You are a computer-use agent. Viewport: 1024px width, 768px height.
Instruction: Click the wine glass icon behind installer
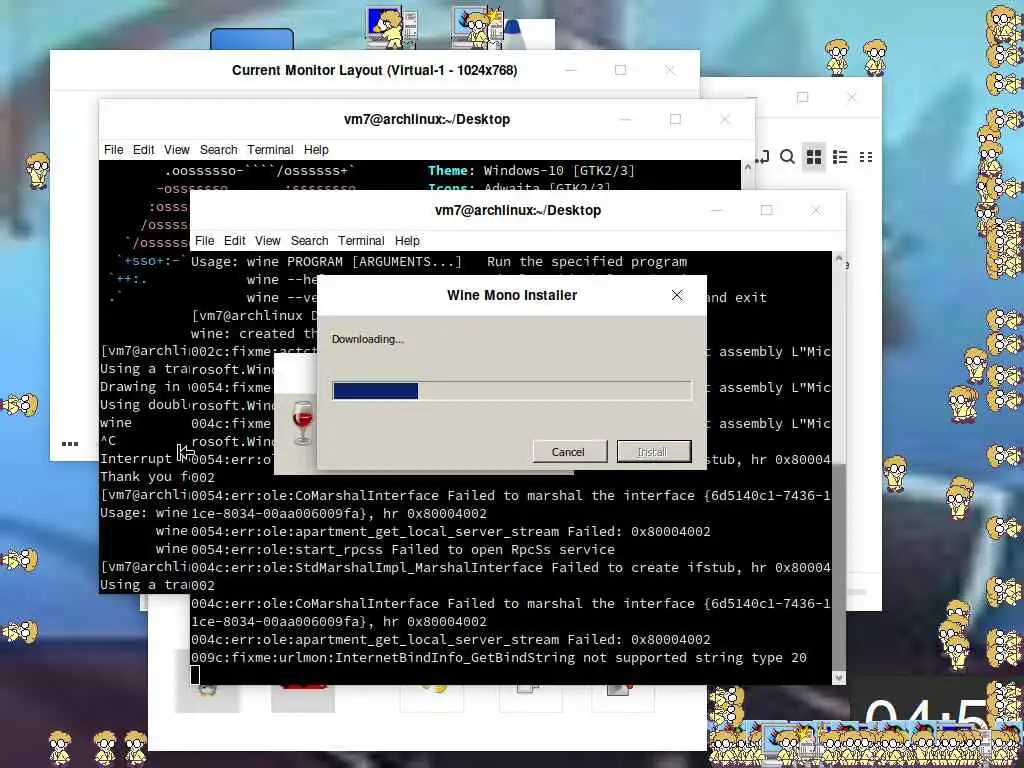[x=302, y=423]
